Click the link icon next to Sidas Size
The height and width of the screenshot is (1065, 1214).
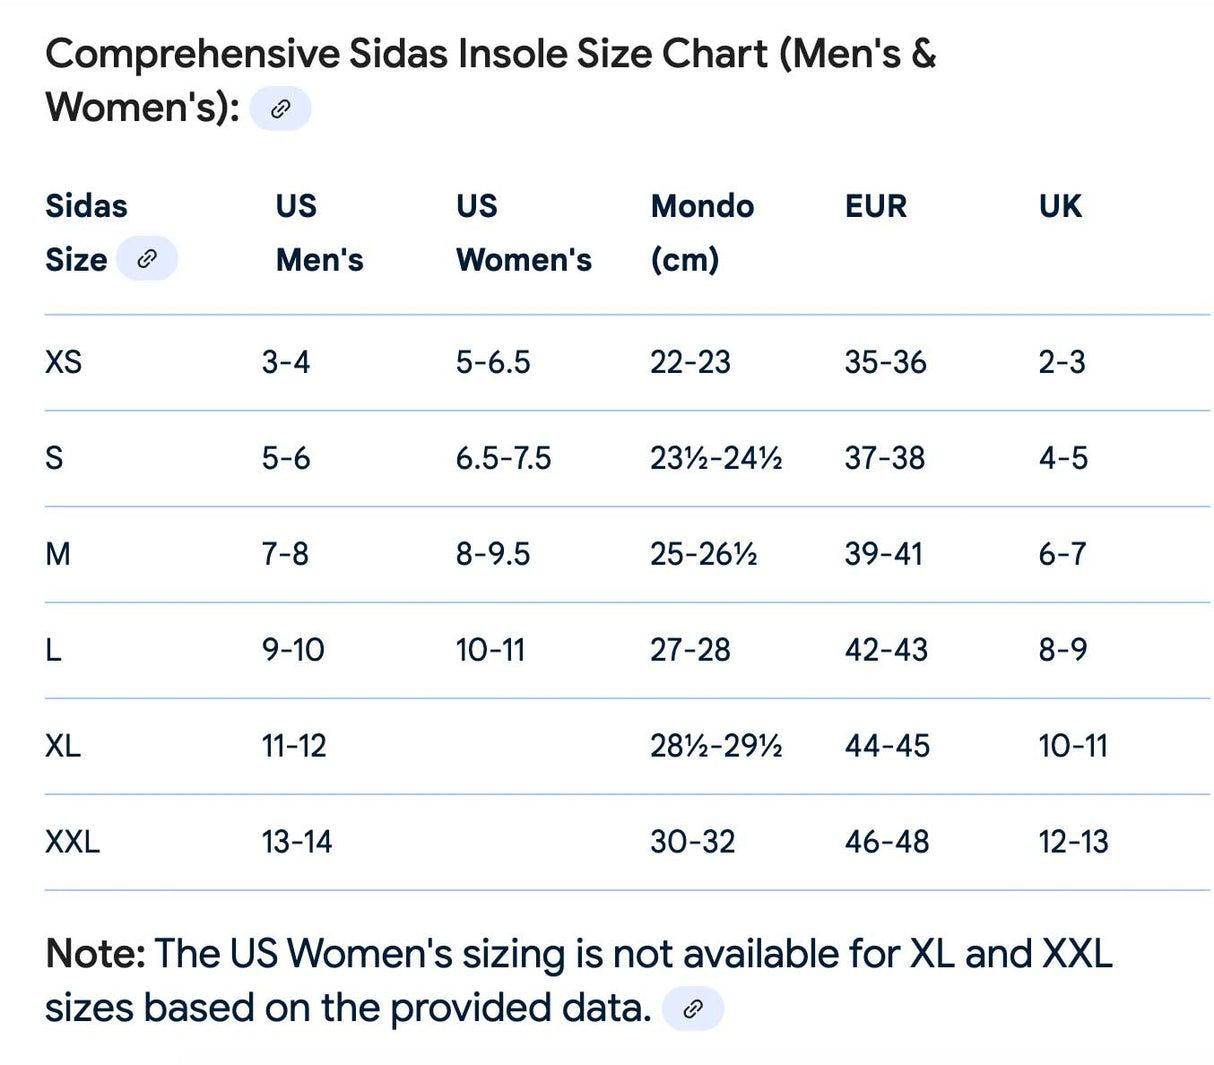147,259
